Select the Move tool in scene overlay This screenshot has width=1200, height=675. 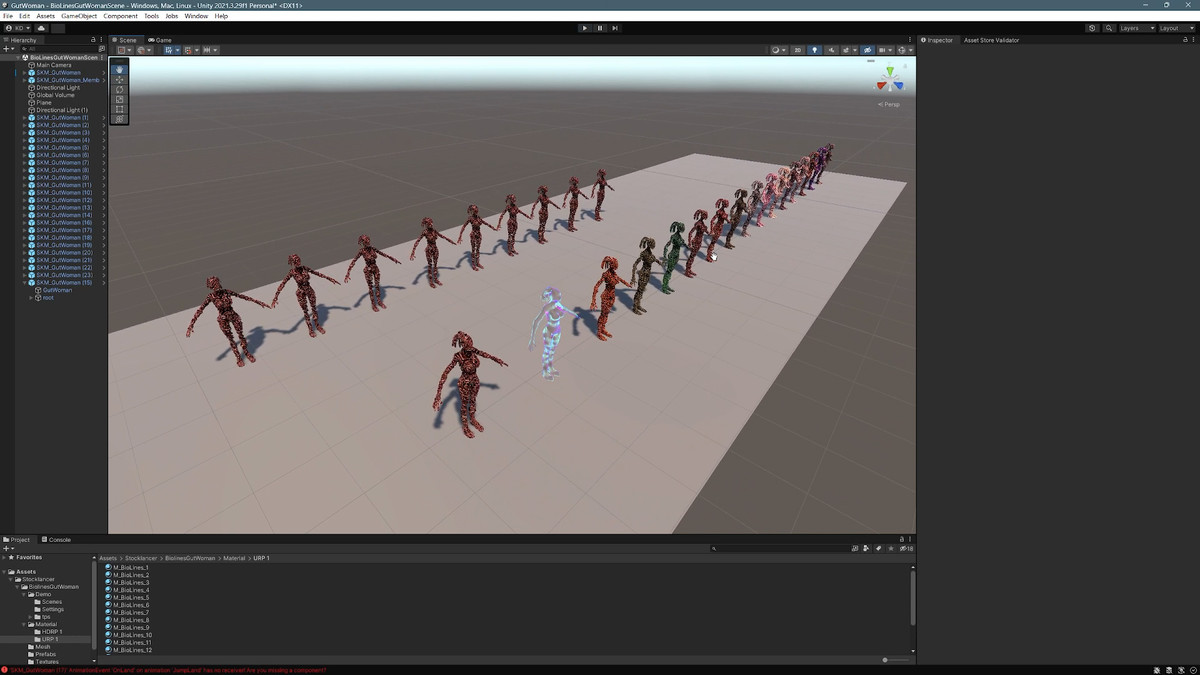point(120,79)
